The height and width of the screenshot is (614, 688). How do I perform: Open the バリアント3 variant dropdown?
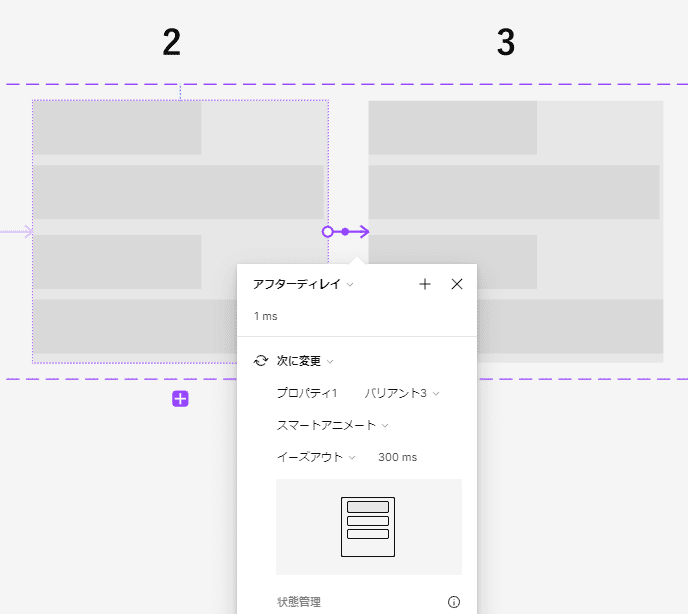[x=401, y=393]
